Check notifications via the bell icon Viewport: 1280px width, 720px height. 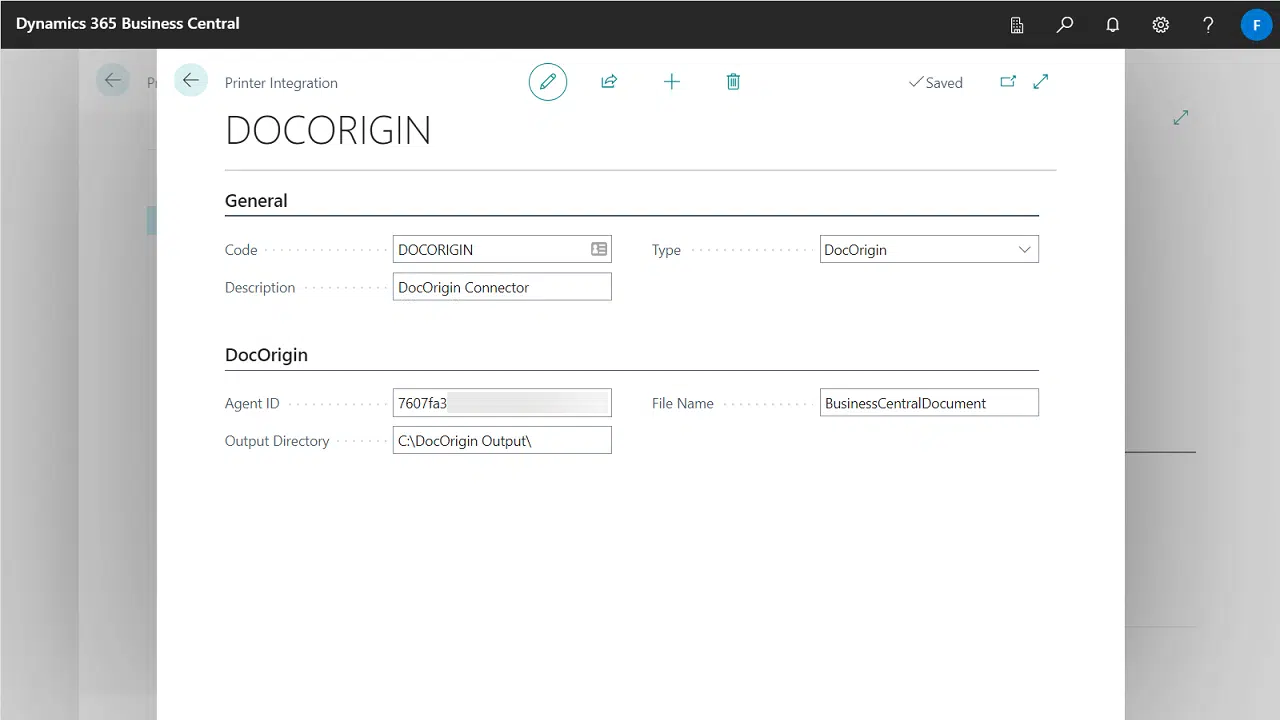tap(1112, 24)
